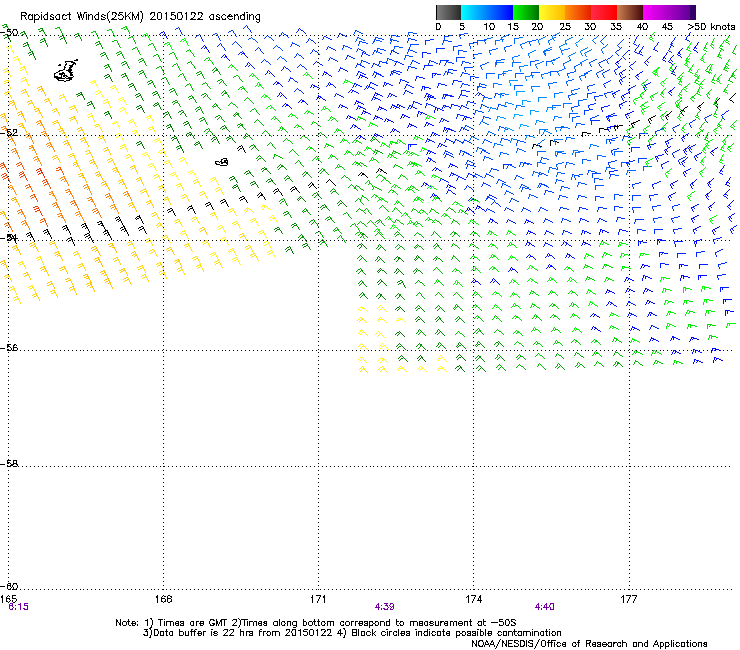
Task: Click the brown 35-40 knots color band
Action: click(630, 12)
